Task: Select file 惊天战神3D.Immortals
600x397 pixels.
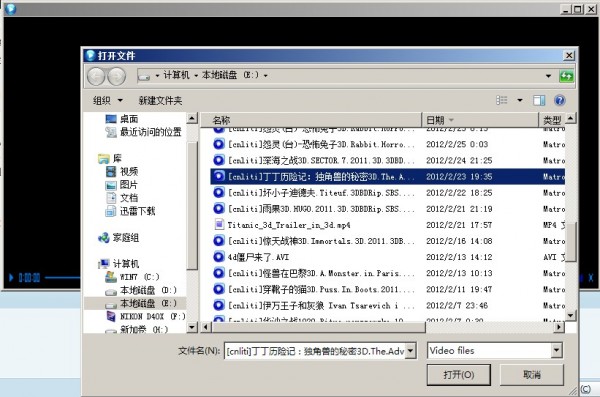Action: point(387,241)
